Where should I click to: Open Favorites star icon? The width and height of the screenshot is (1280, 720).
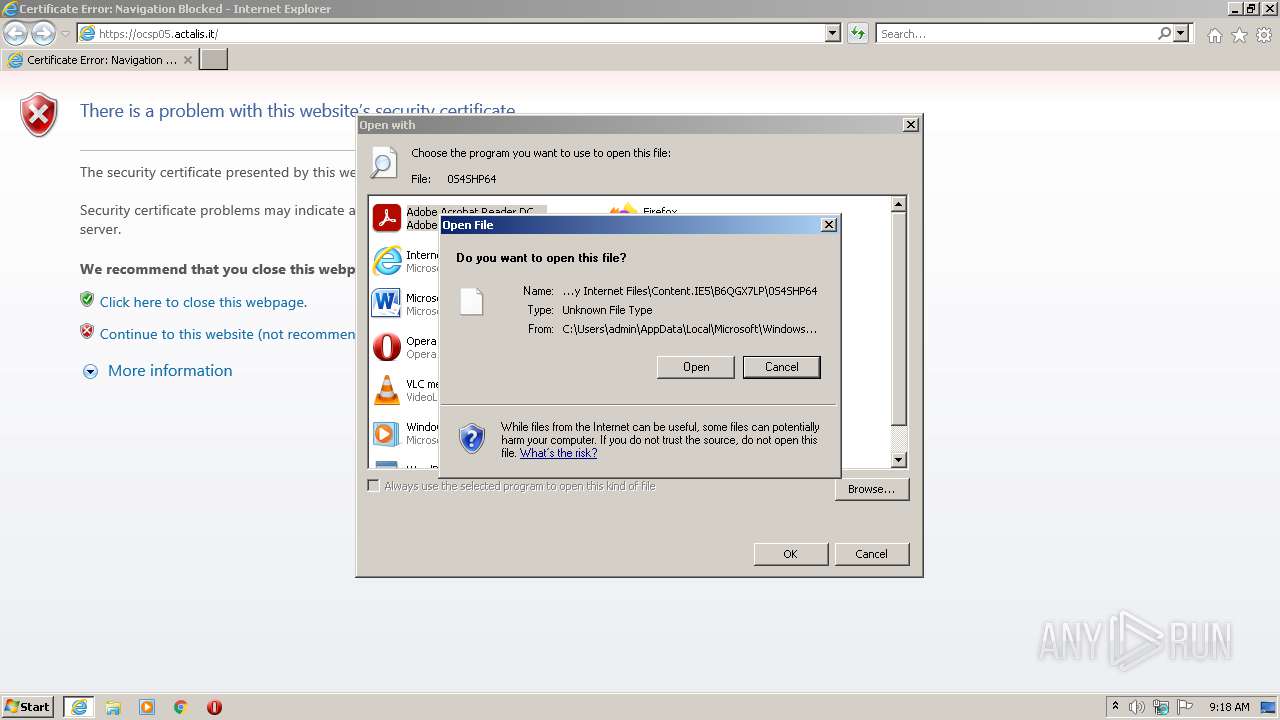tap(1239, 35)
